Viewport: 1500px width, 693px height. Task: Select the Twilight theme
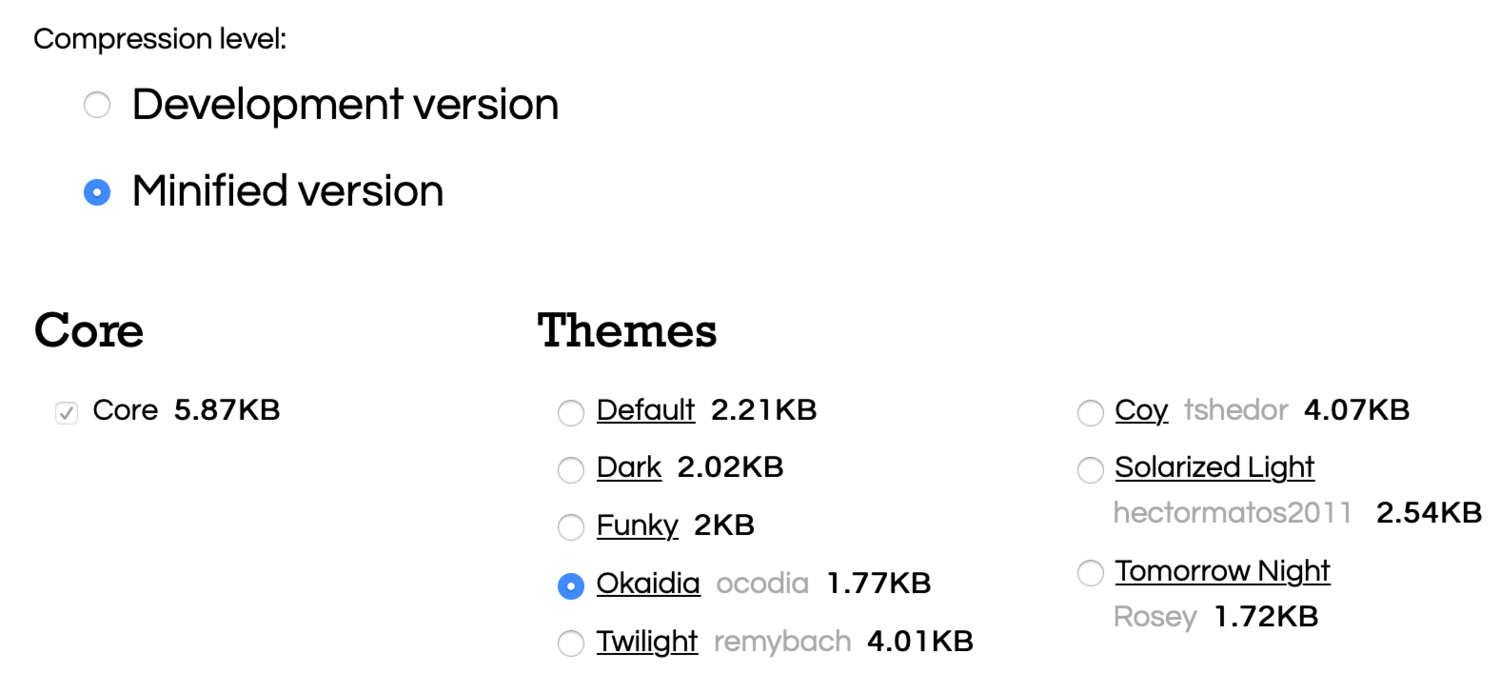[x=570, y=642]
